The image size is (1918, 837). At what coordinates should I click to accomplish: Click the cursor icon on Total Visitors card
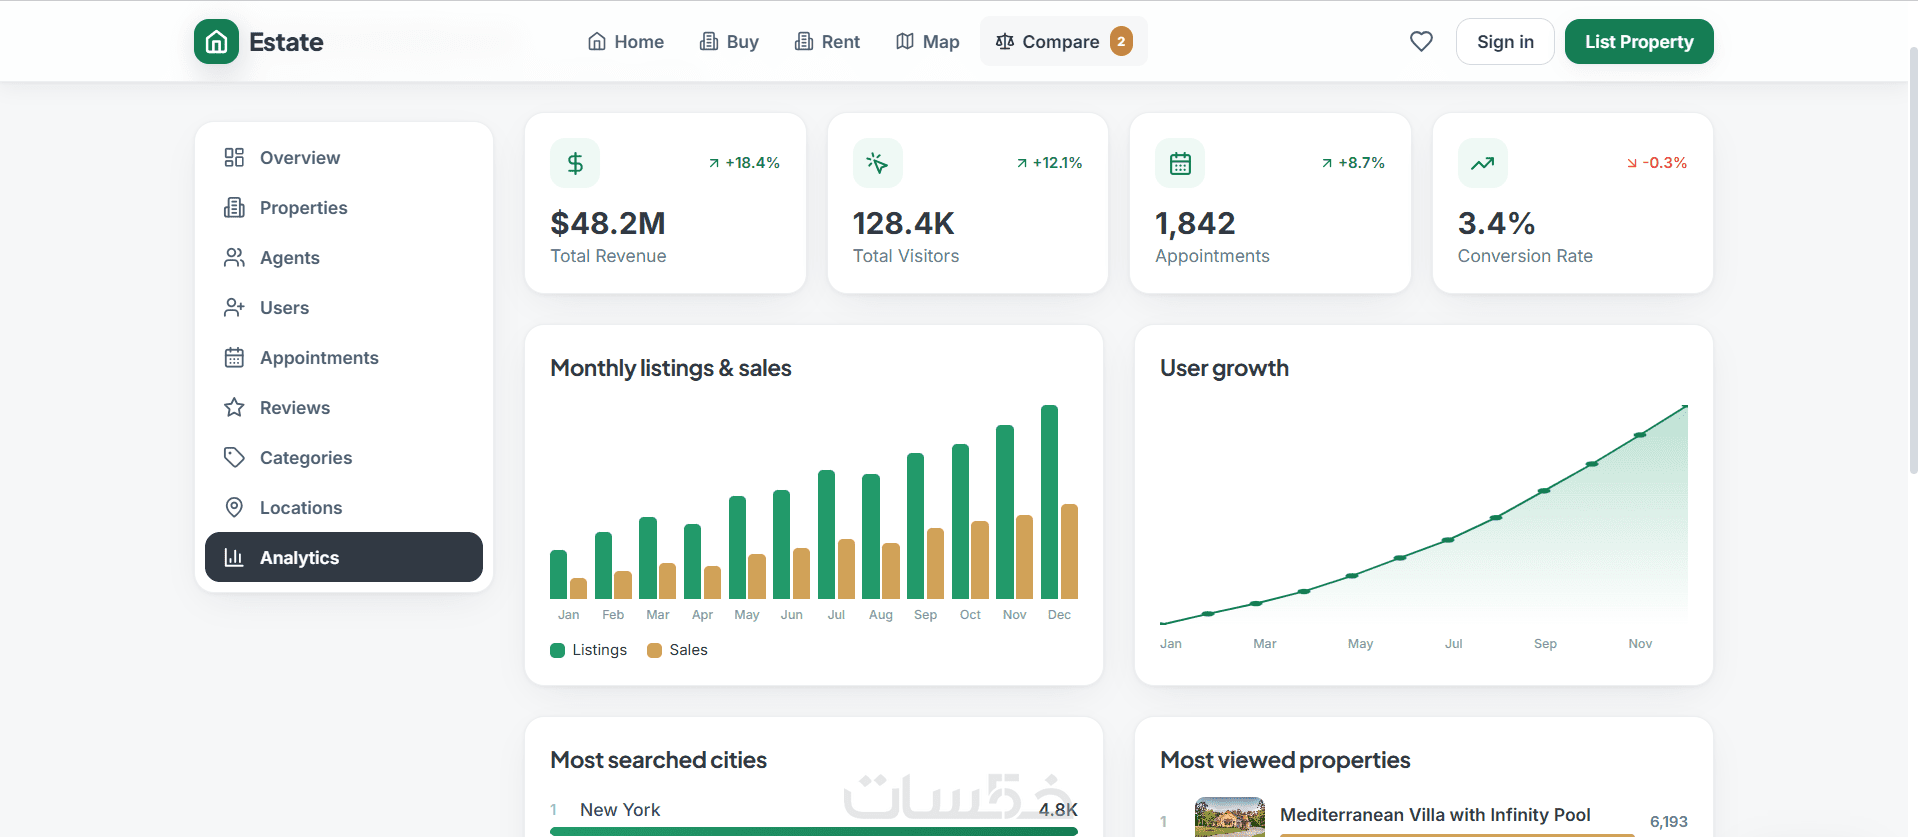coord(878,163)
